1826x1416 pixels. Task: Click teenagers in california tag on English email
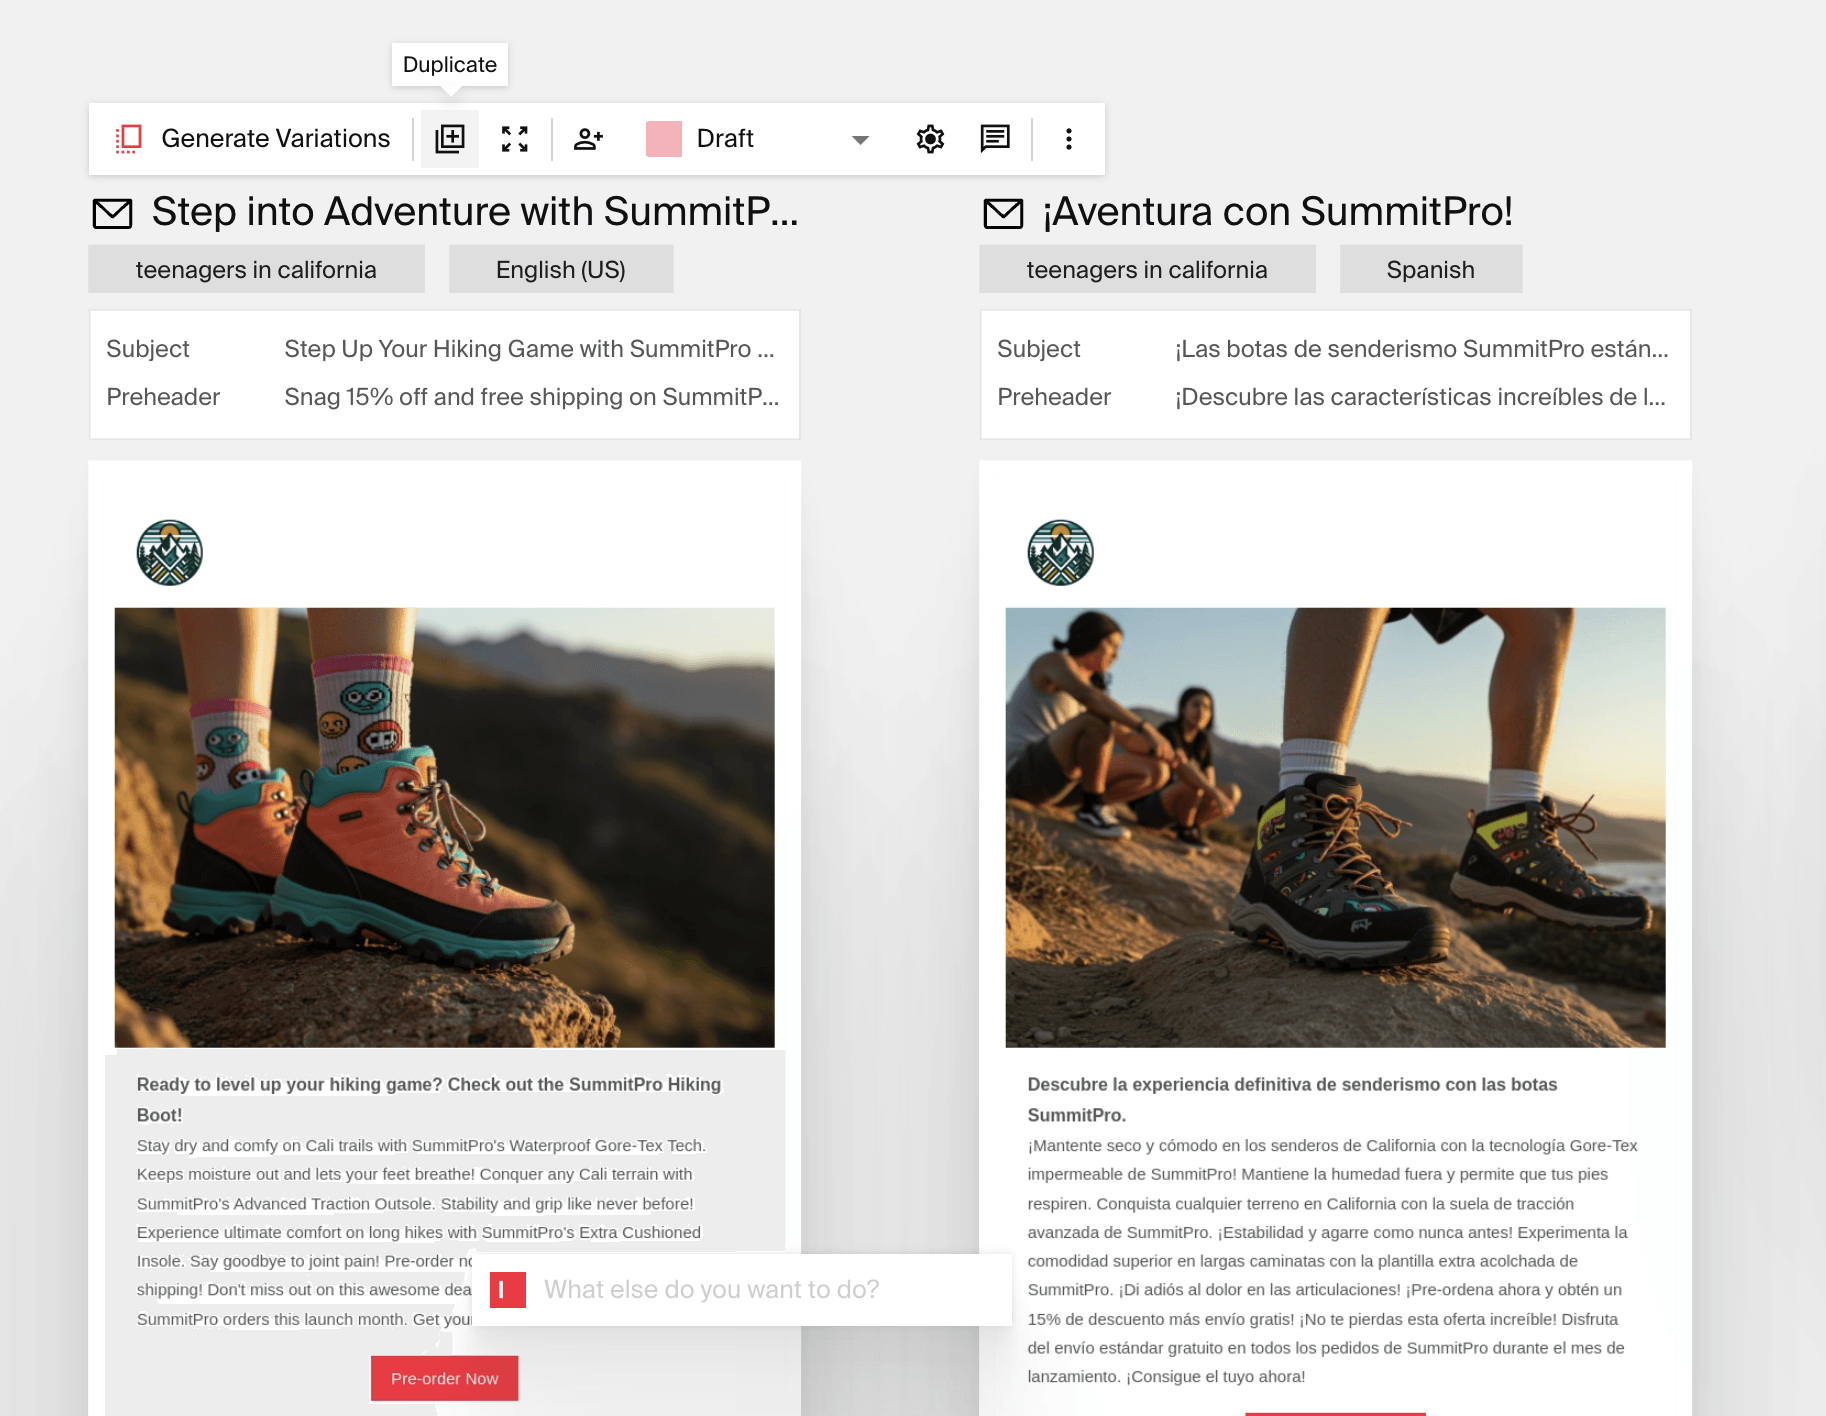256,269
